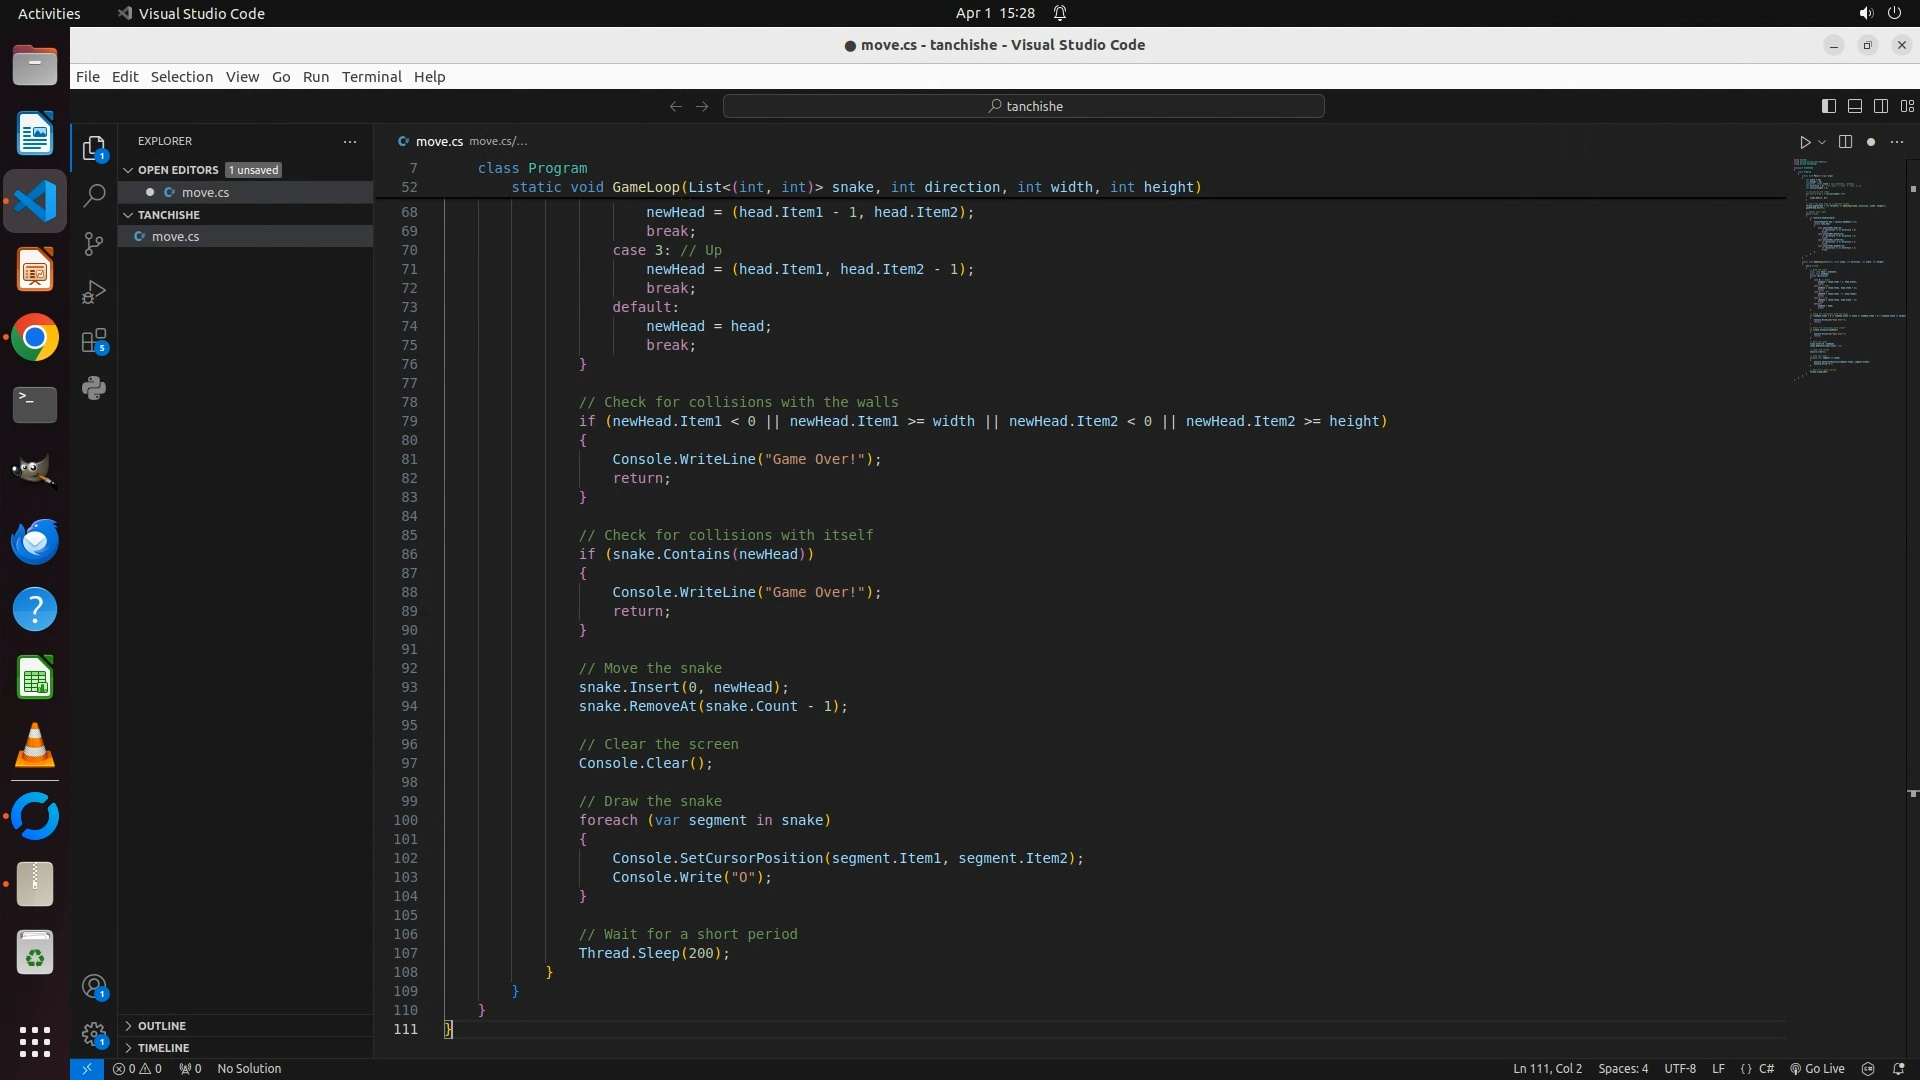Click Spaces: 4 indentation setting
The width and height of the screenshot is (1920, 1080).
point(1622,1069)
